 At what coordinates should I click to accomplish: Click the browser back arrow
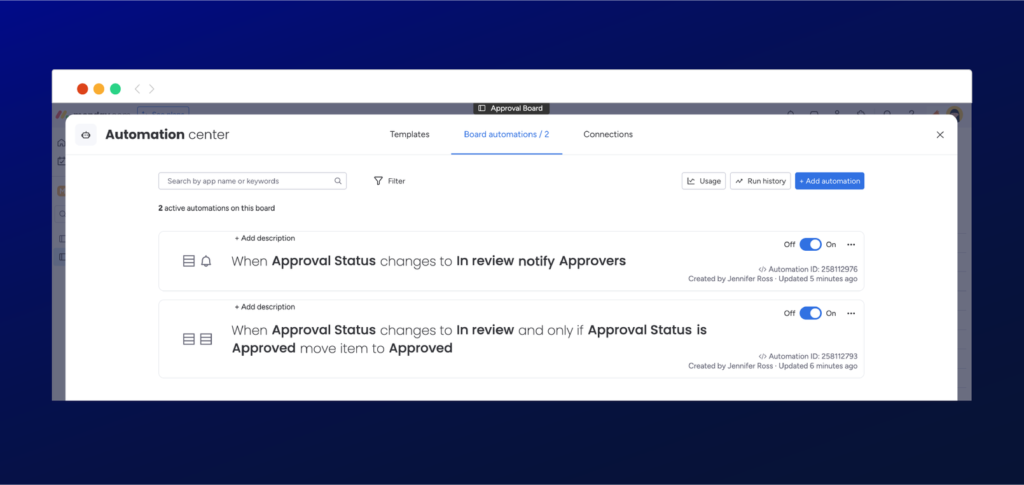(137, 89)
